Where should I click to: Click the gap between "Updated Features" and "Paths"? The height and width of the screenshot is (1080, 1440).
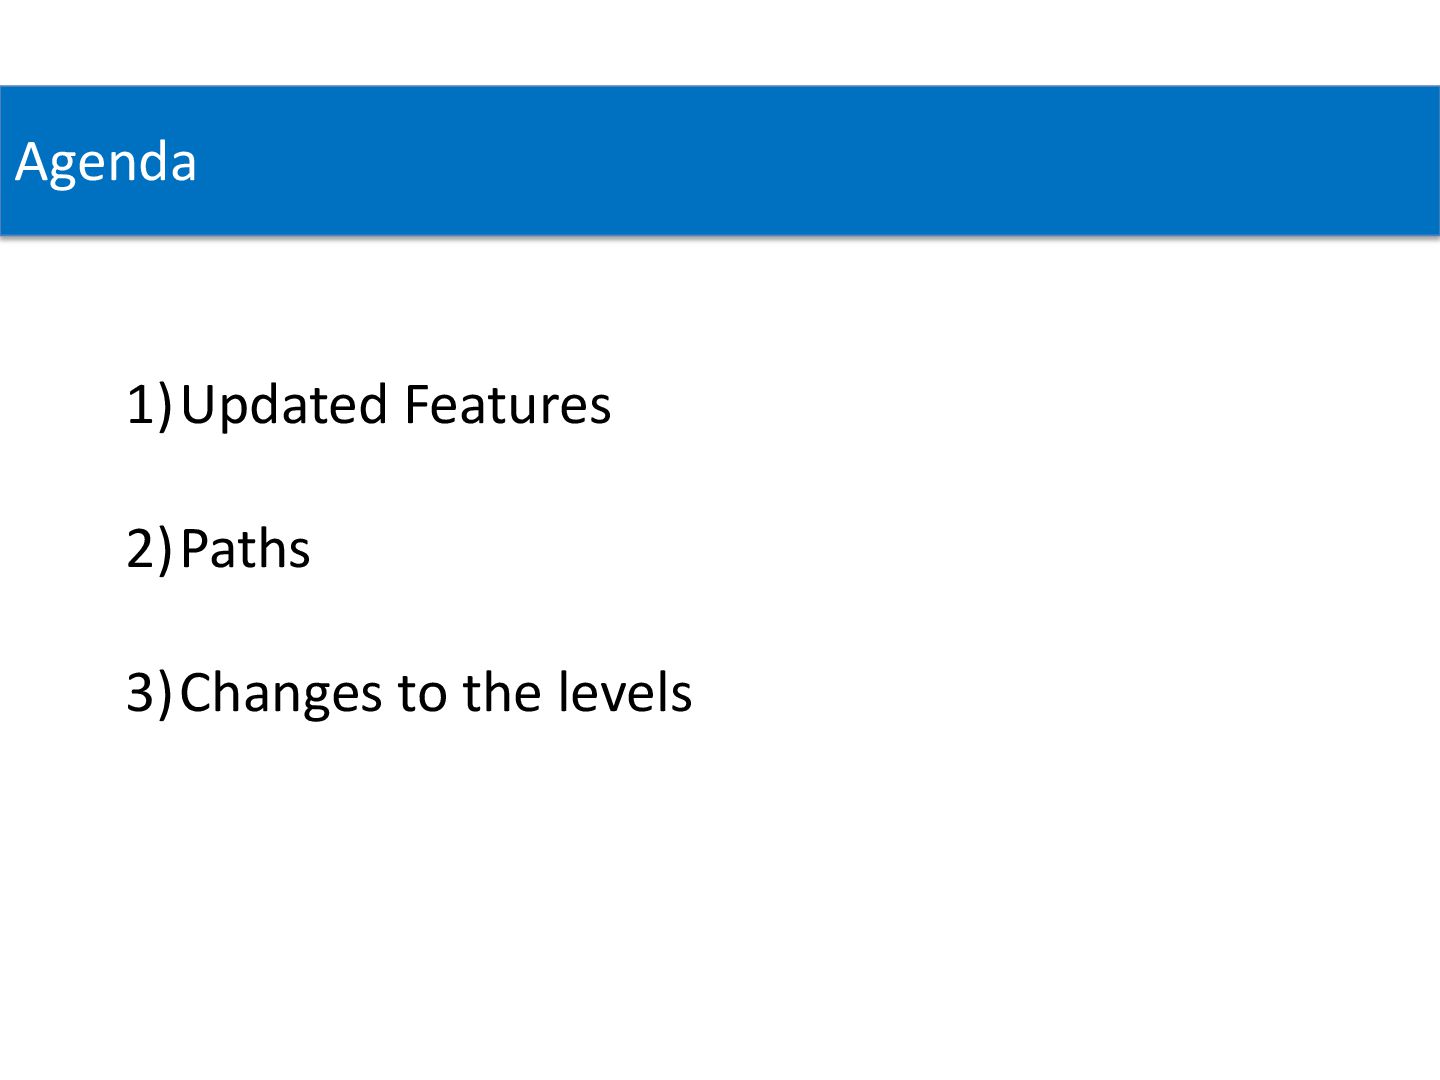(x=368, y=478)
